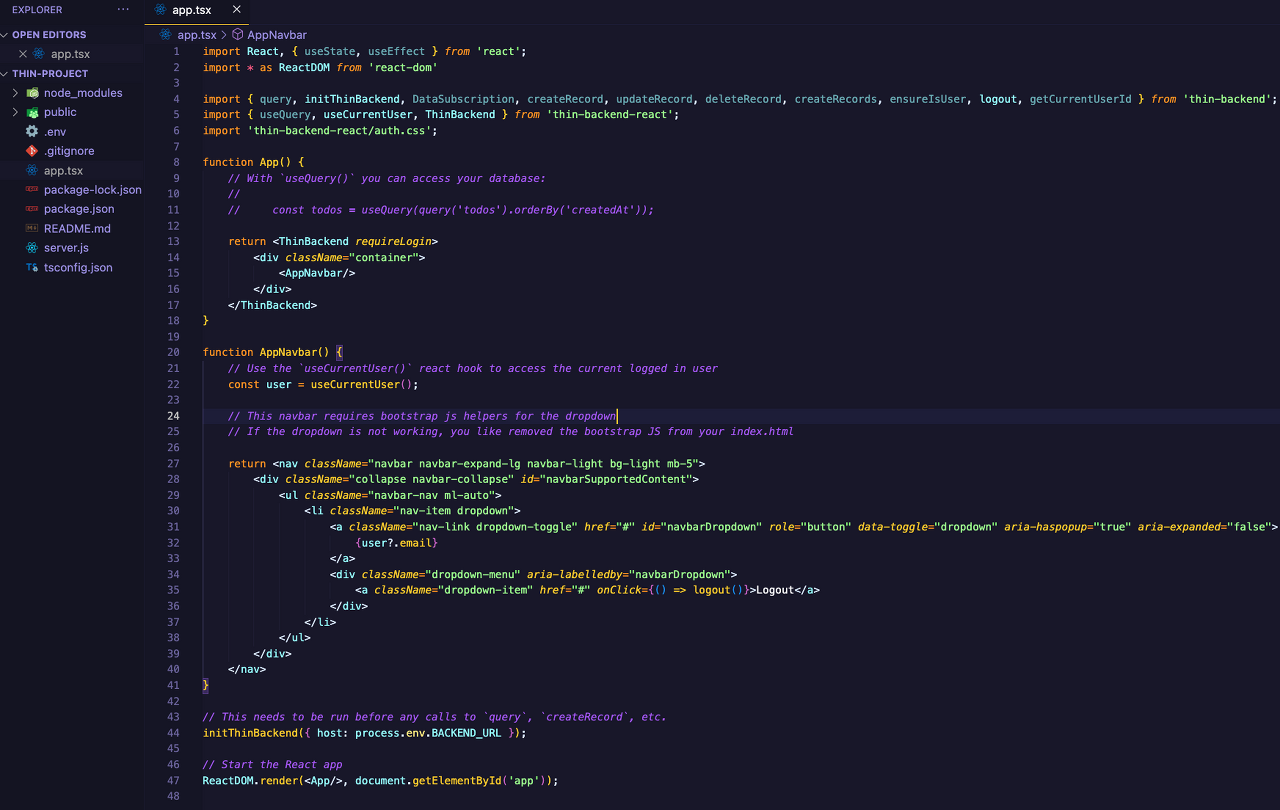
Task: Open server.js file
Action: click(x=66, y=248)
